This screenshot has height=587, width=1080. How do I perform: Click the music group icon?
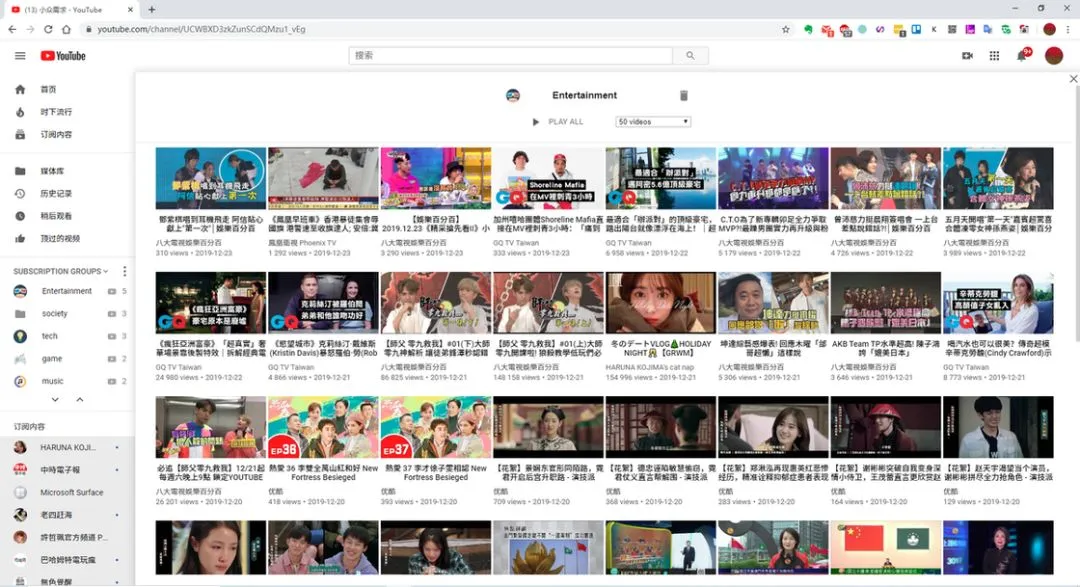(x=20, y=381)
